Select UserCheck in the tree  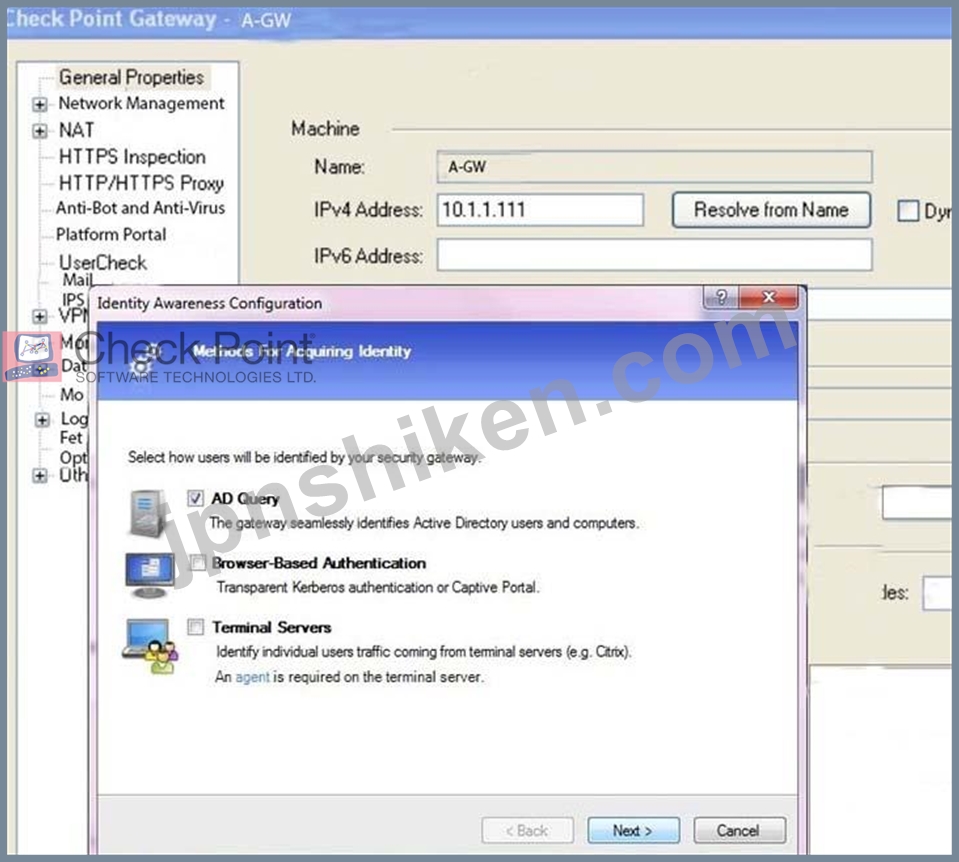[103, 262]
